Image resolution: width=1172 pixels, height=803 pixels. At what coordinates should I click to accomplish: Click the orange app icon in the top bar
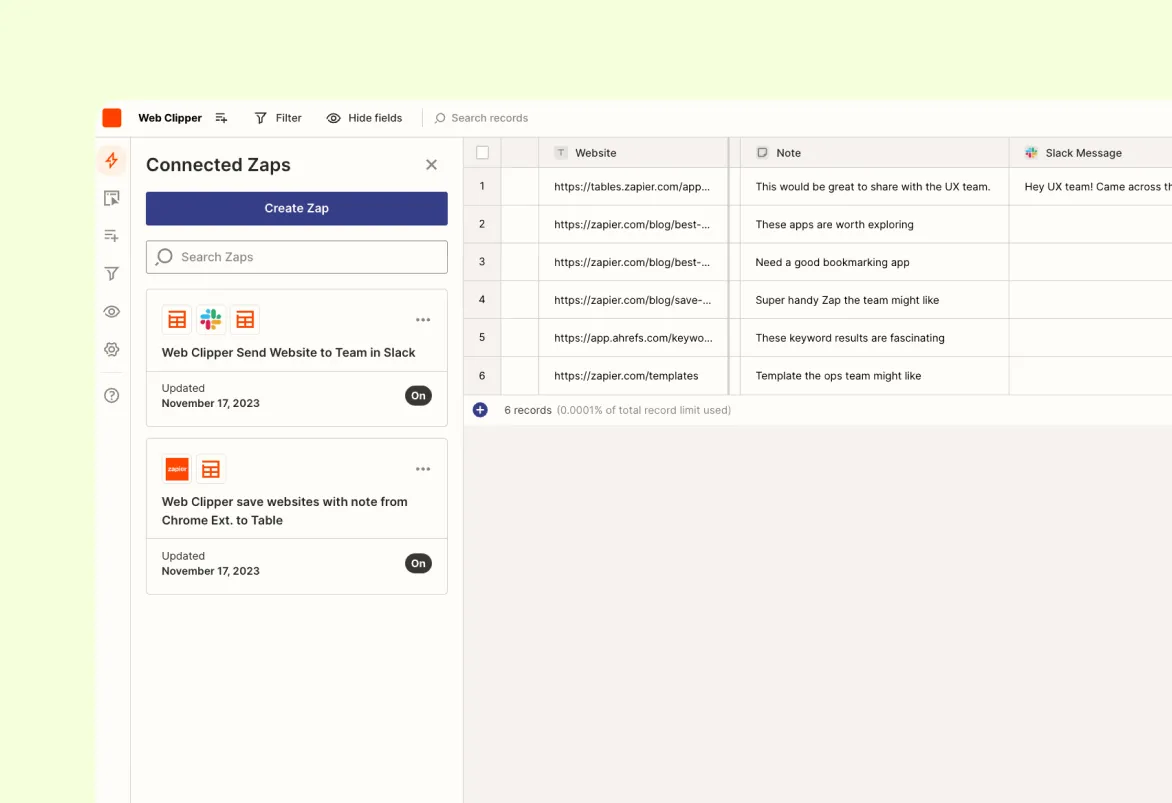pos(112,117)
